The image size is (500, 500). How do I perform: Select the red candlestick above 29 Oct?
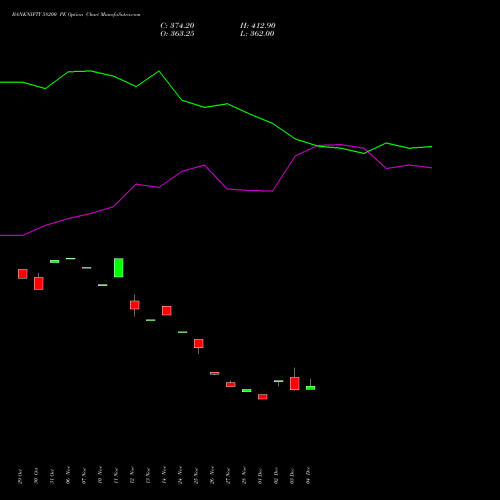click(x=23, y=274)
